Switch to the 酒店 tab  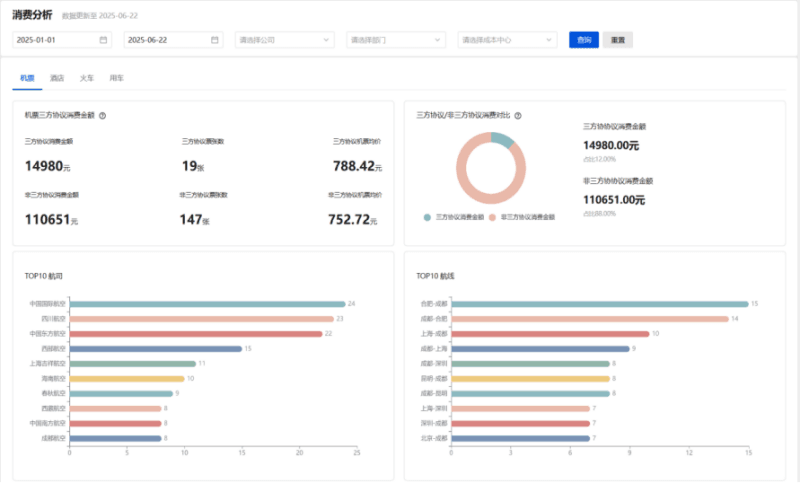point(57,77)
